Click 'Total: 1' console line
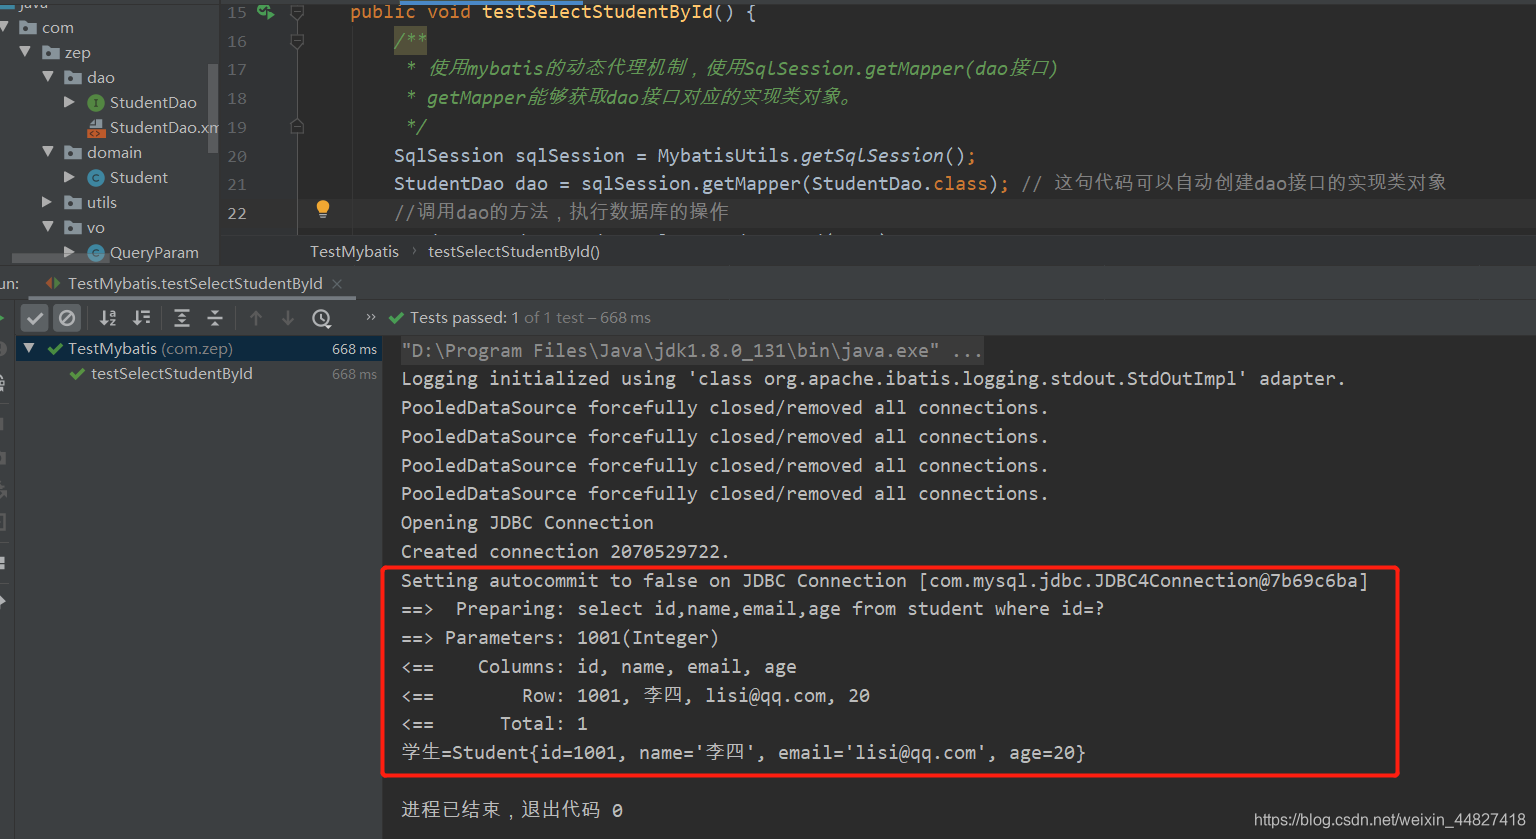 pos(494,723)
